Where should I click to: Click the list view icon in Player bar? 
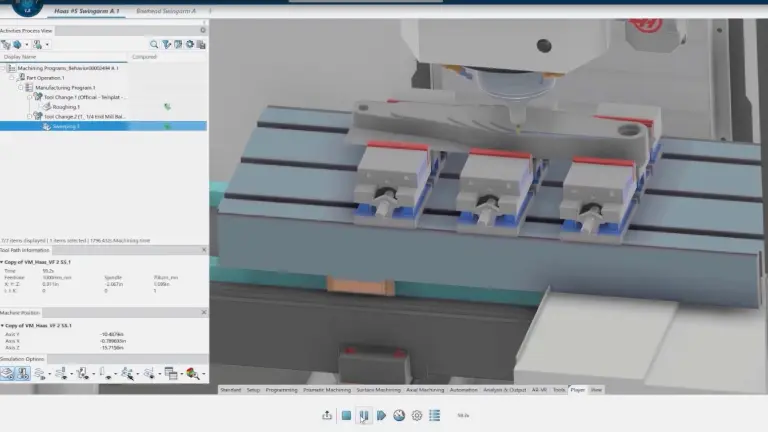[x=434, y=415]
